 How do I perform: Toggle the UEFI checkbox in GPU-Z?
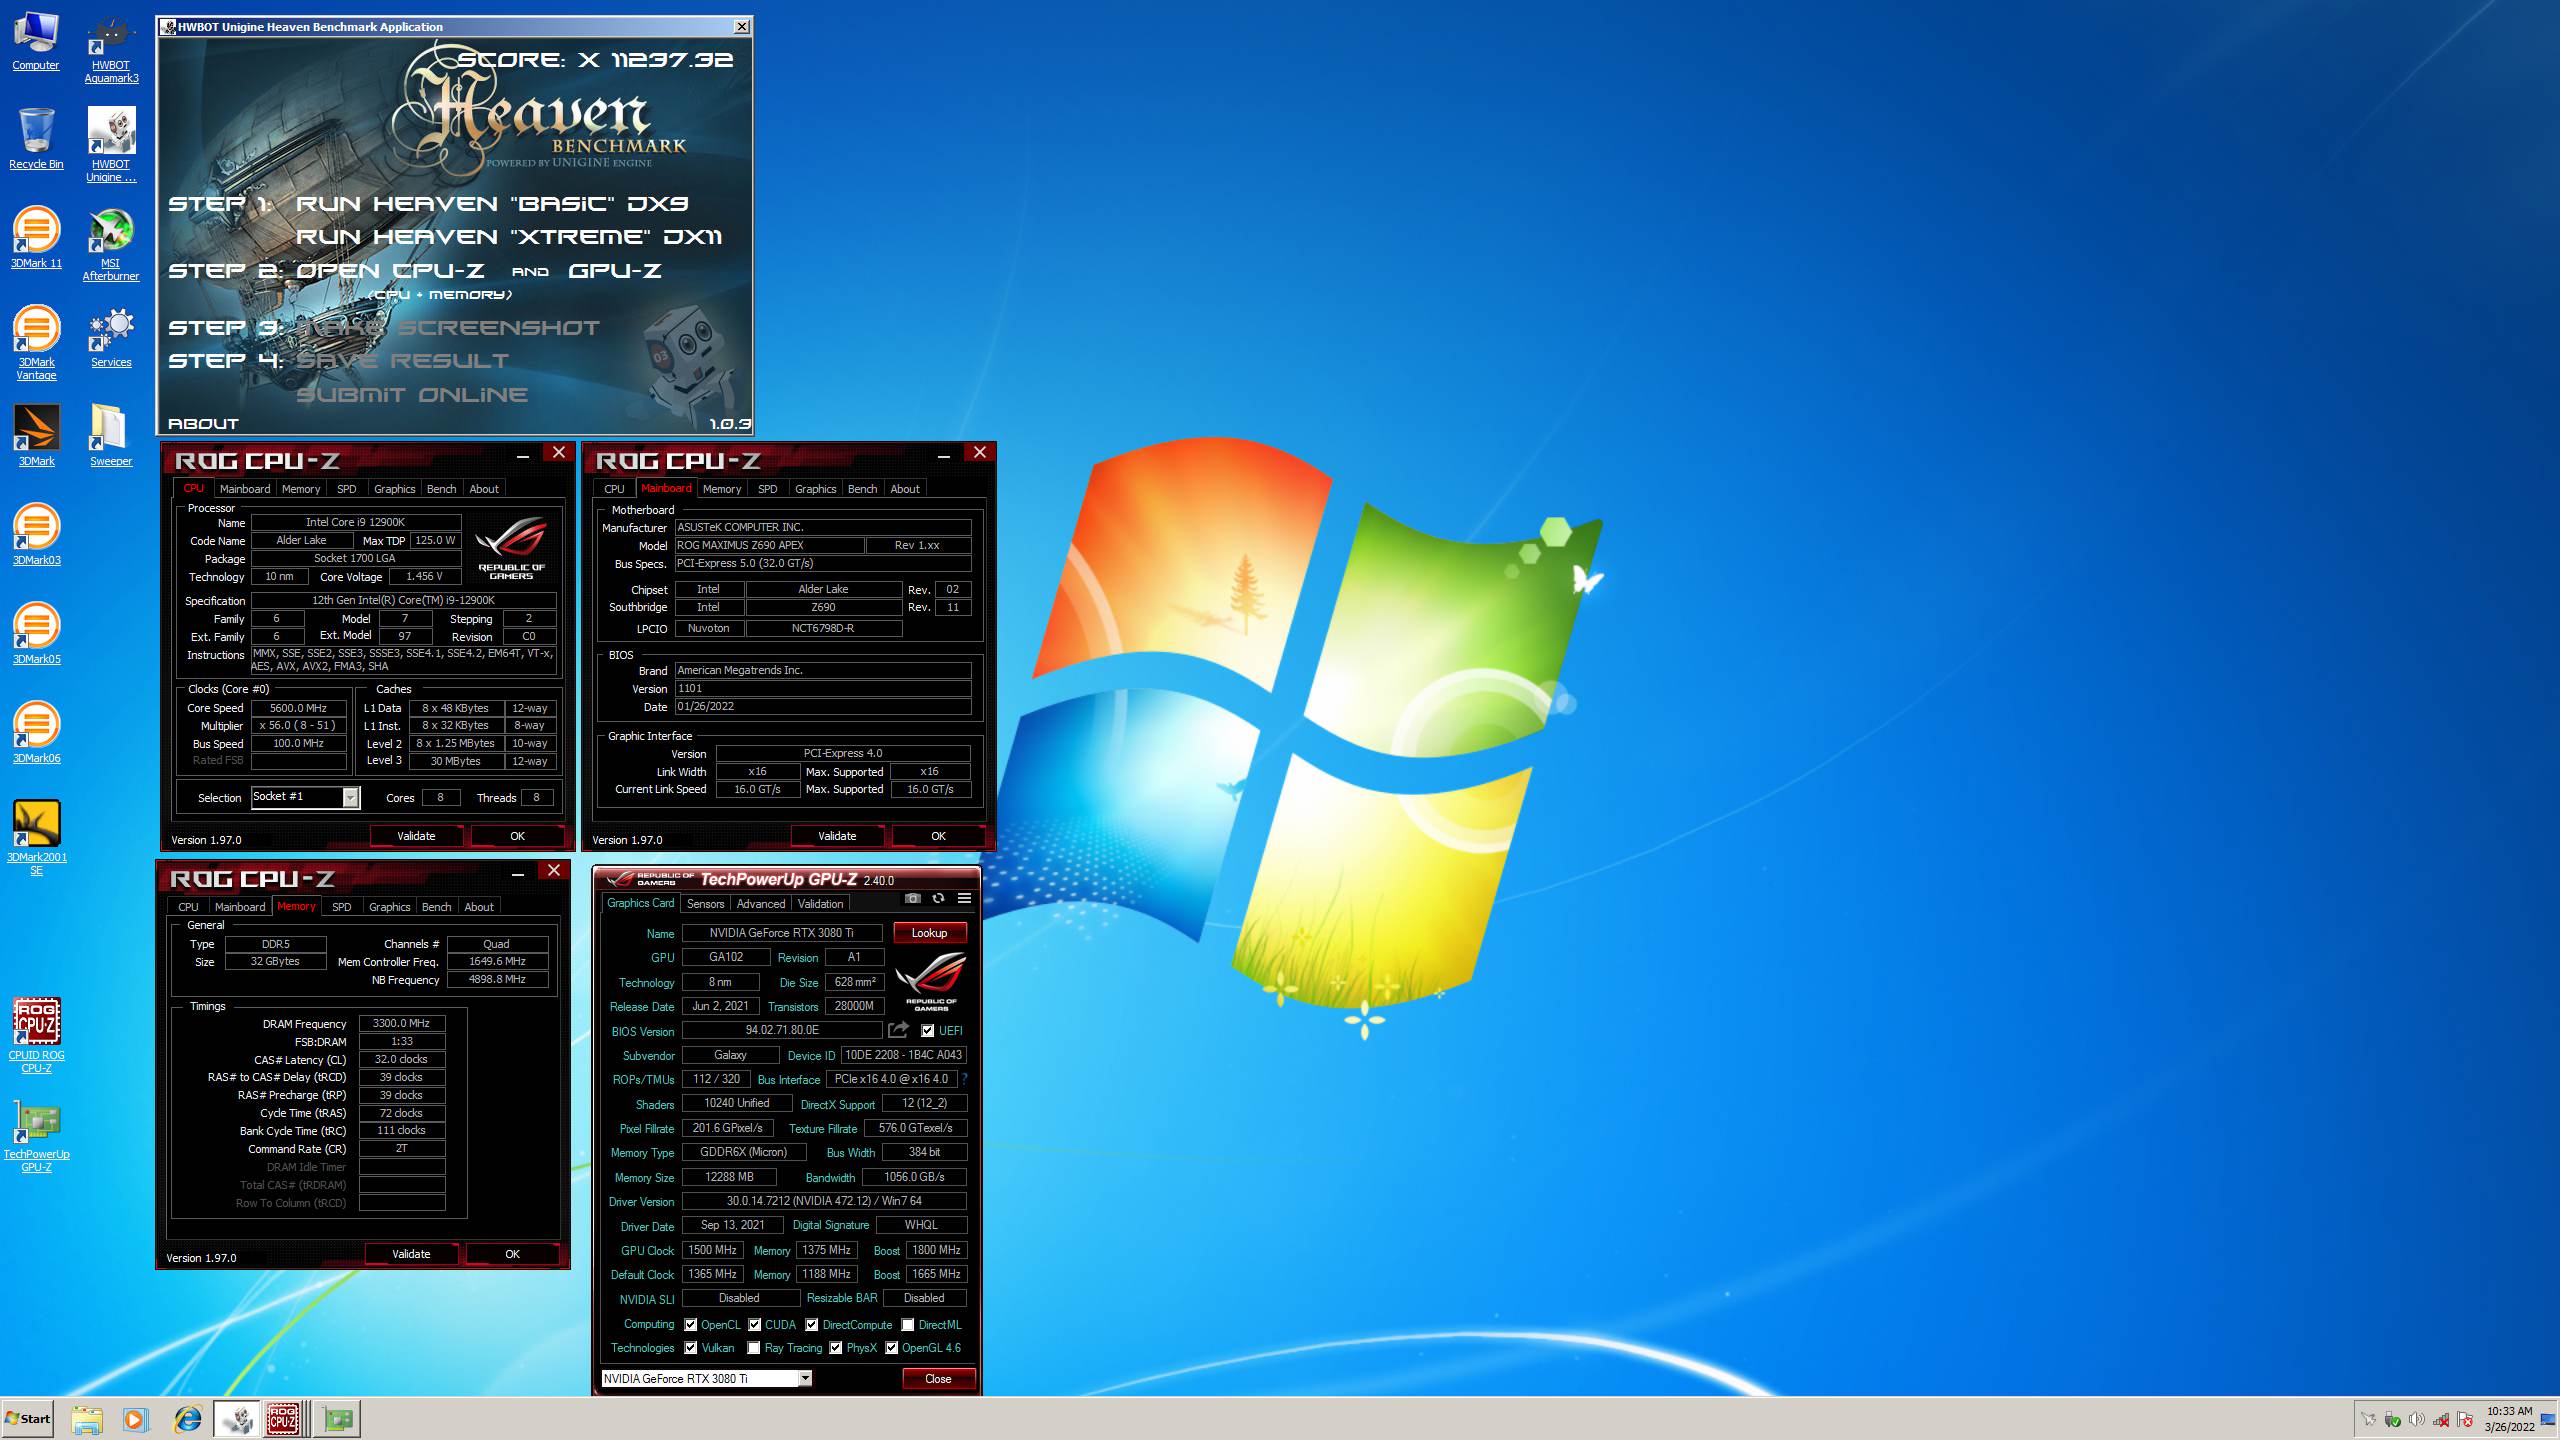coord(927,1031)
